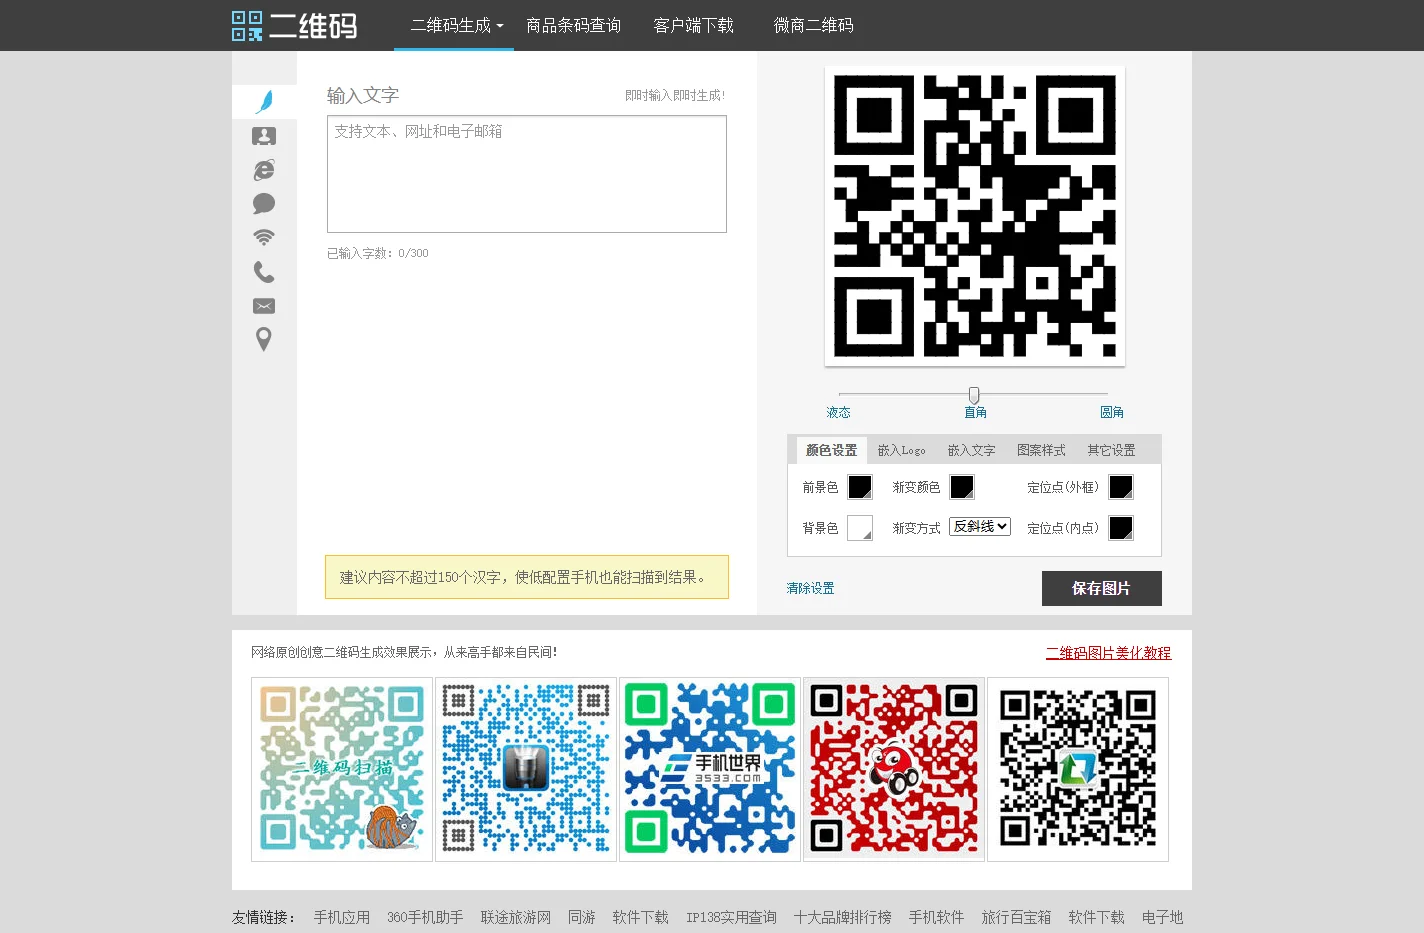
Task: Switch to the 颜色设置 tab
Action: (x=831, y=450)
